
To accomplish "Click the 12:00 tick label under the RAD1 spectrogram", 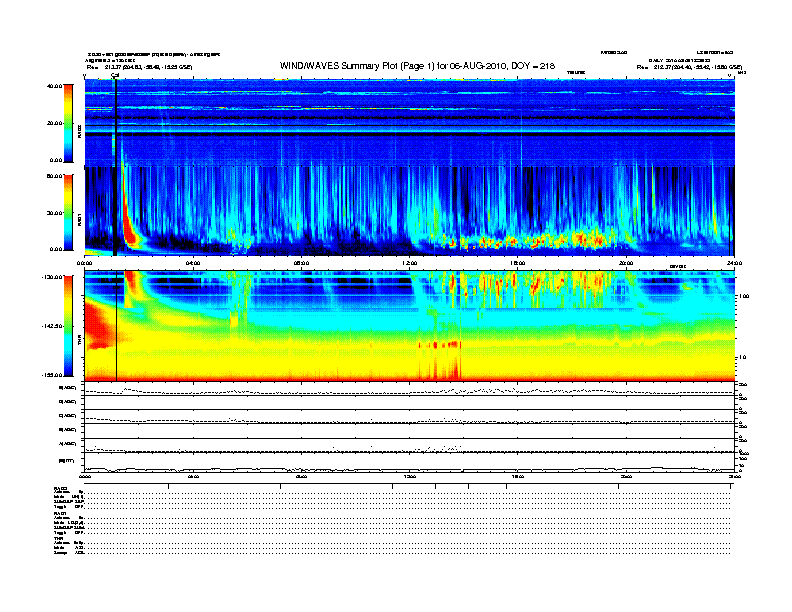I will click(x=410, y=263).
